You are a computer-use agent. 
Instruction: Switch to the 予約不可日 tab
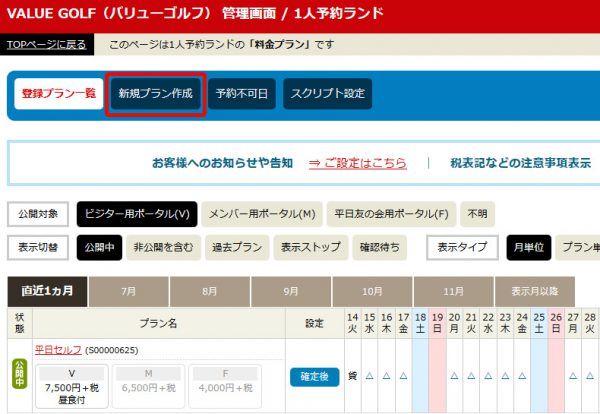click(242, 94)
